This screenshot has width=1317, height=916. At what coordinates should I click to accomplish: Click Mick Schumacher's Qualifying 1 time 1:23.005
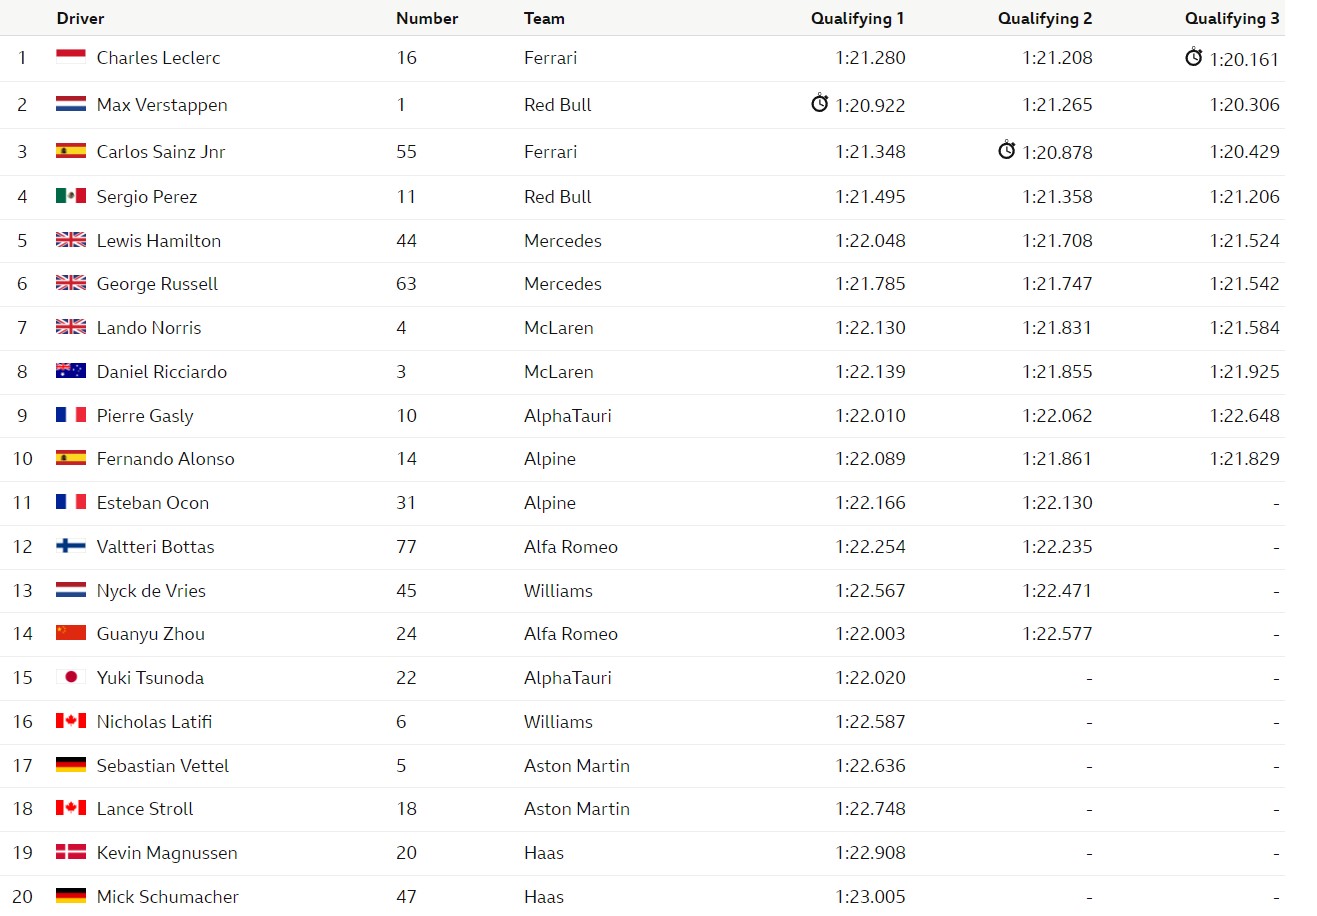[x=870, y=896]
